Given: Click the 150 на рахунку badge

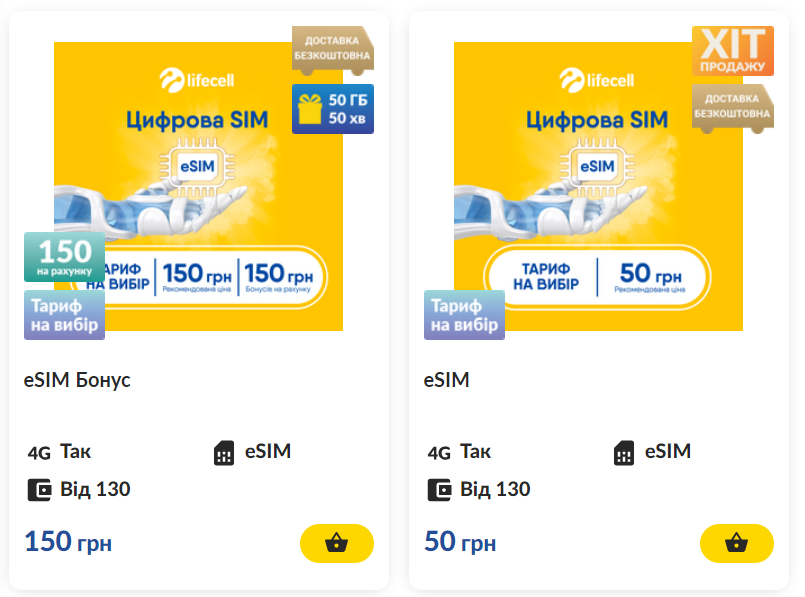Looking at the screenshot, I should [x=62, y=256].
